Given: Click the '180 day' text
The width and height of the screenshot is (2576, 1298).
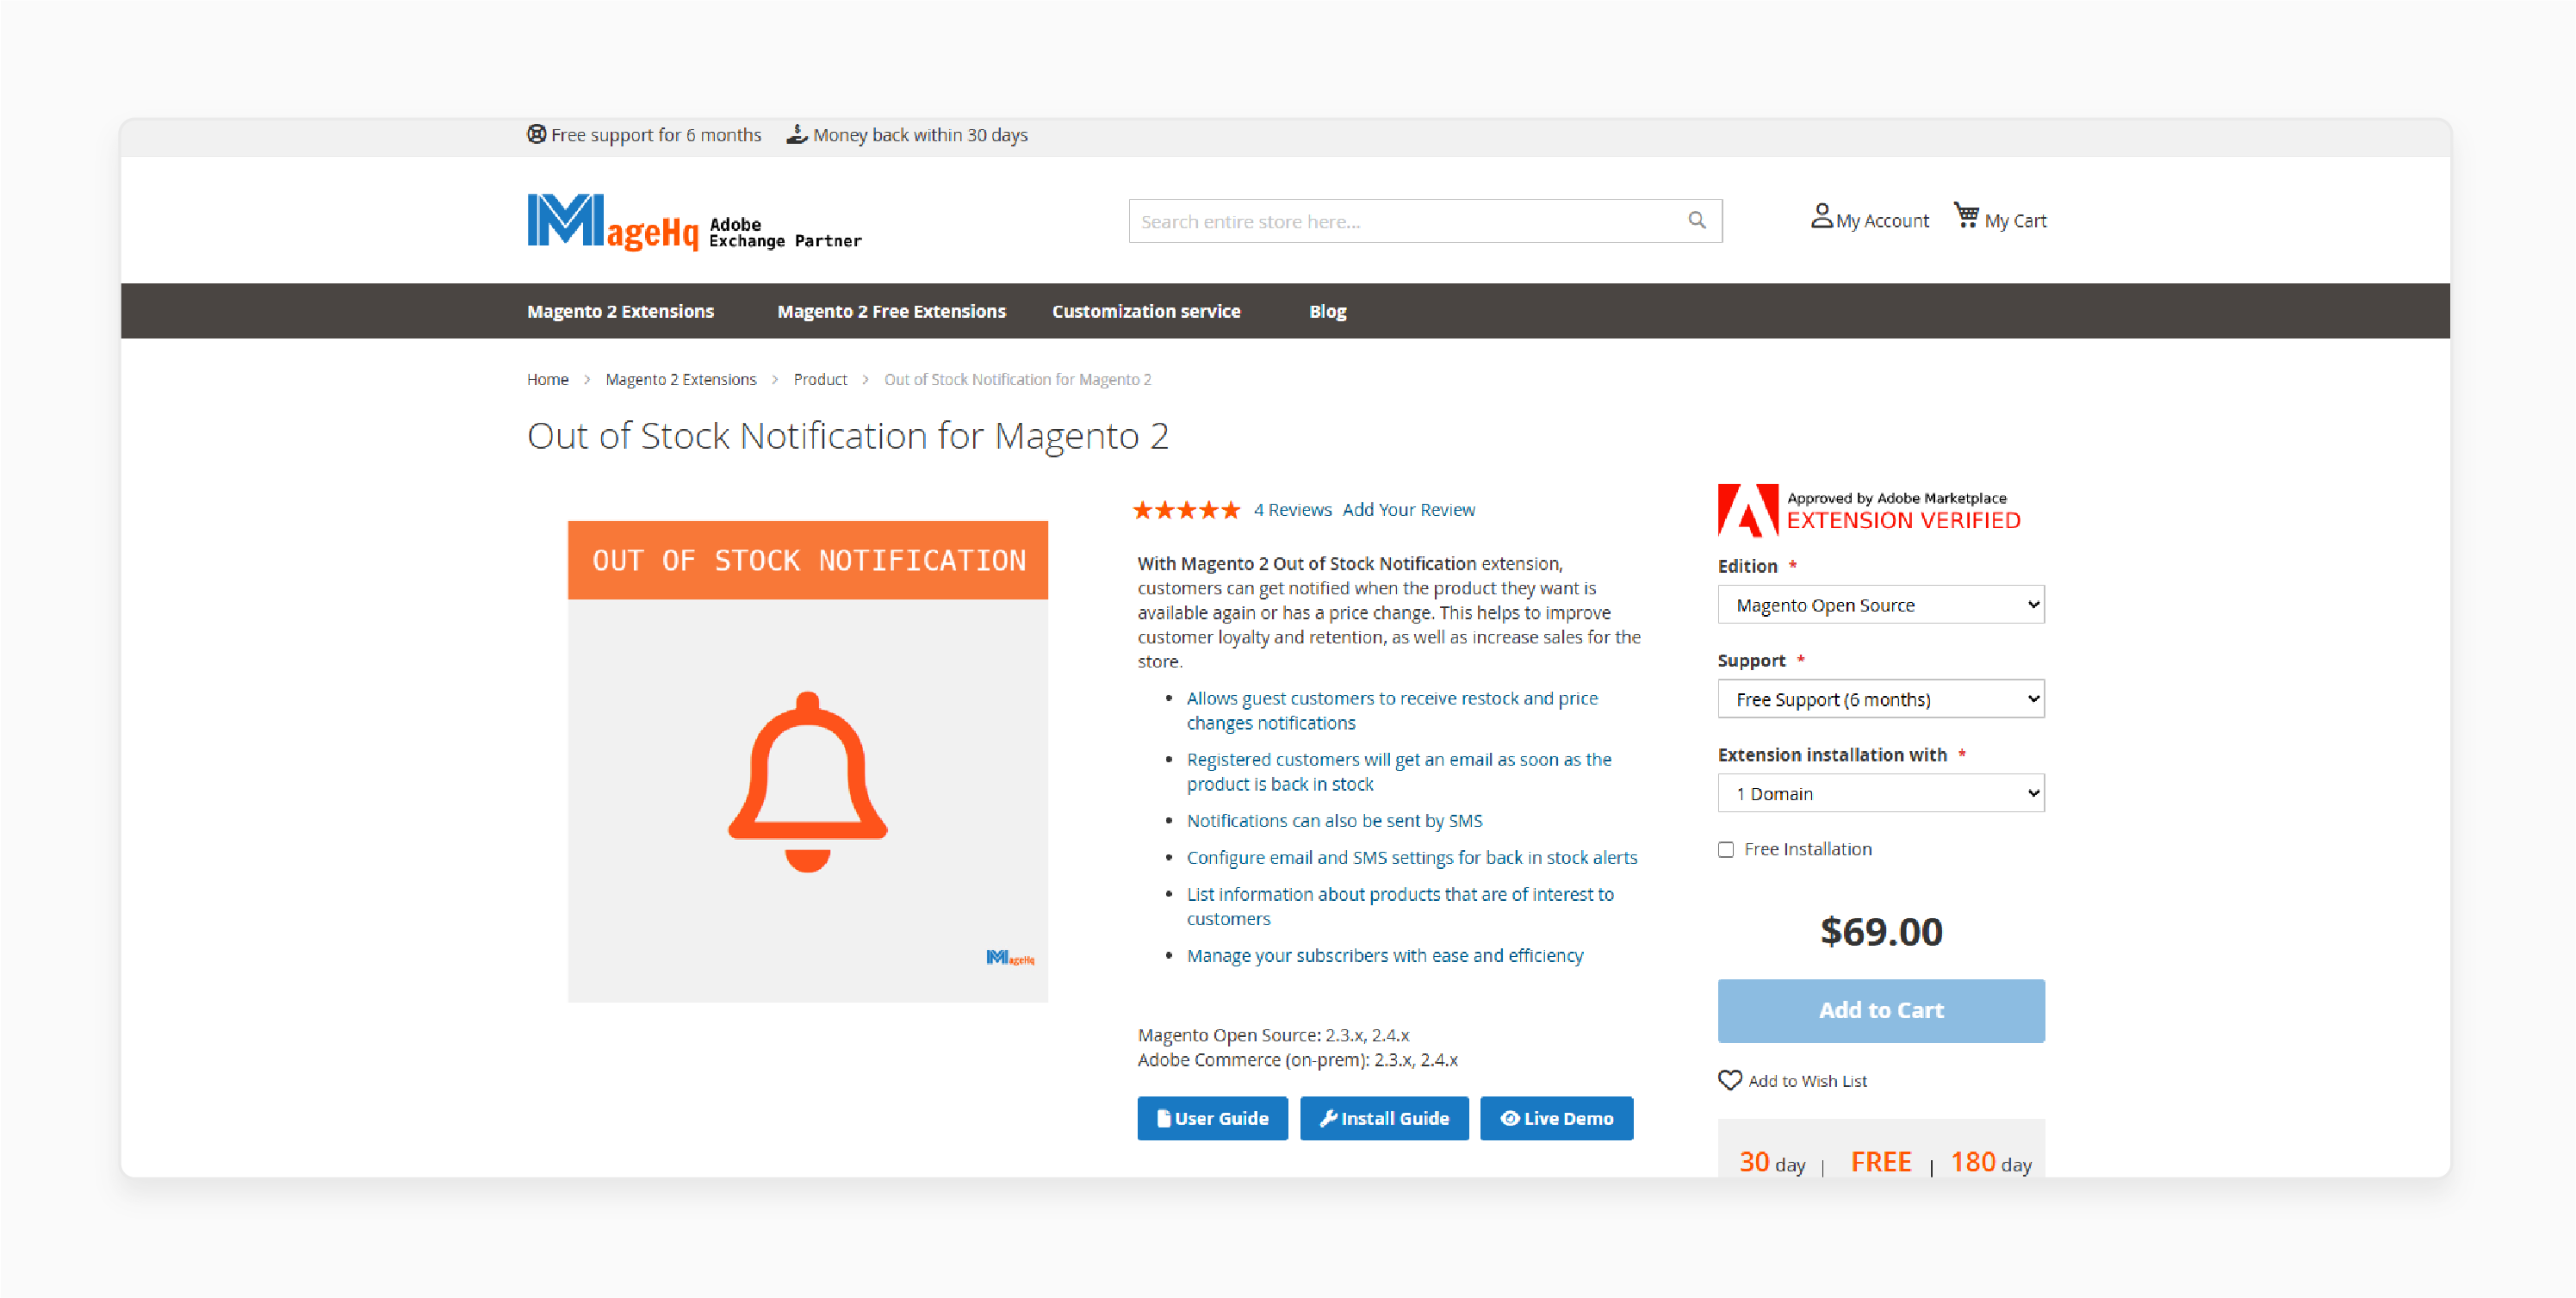Looking at the screenshot, I should 1990,1162.
